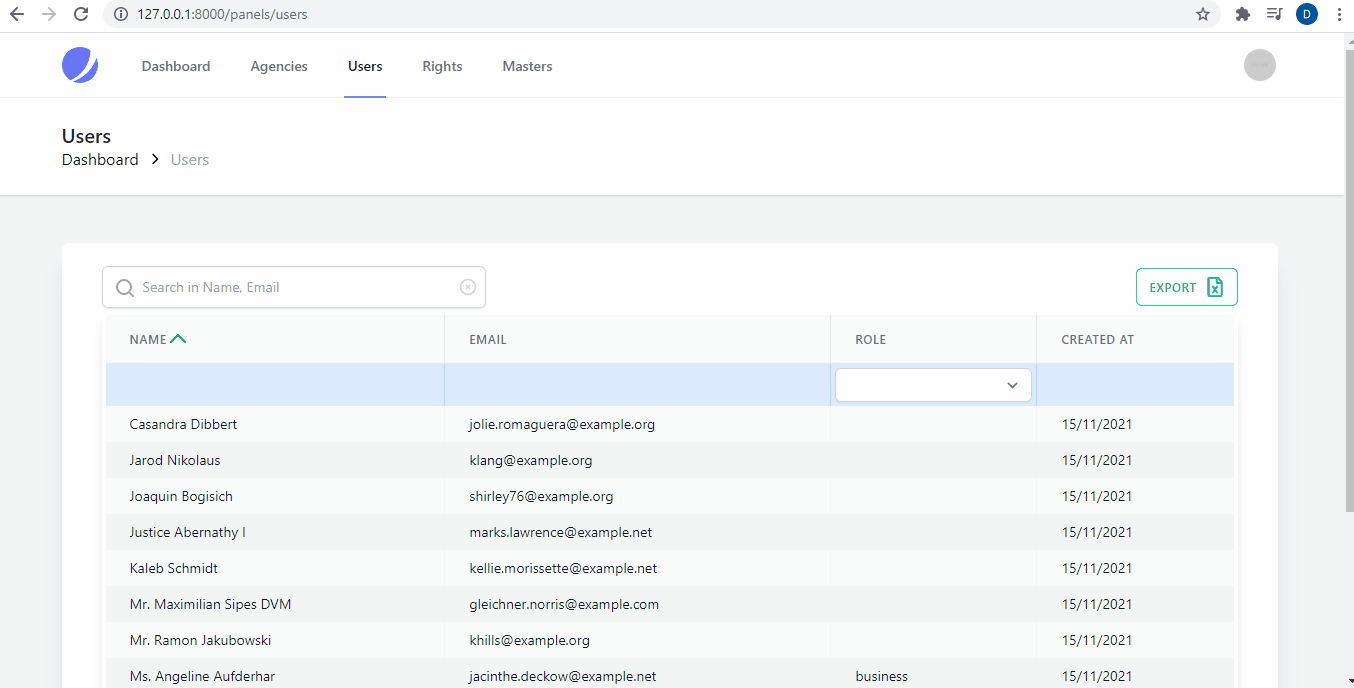Click the magnifier icon in the search box
The image size is (1354, 688).
coord(125,288)
